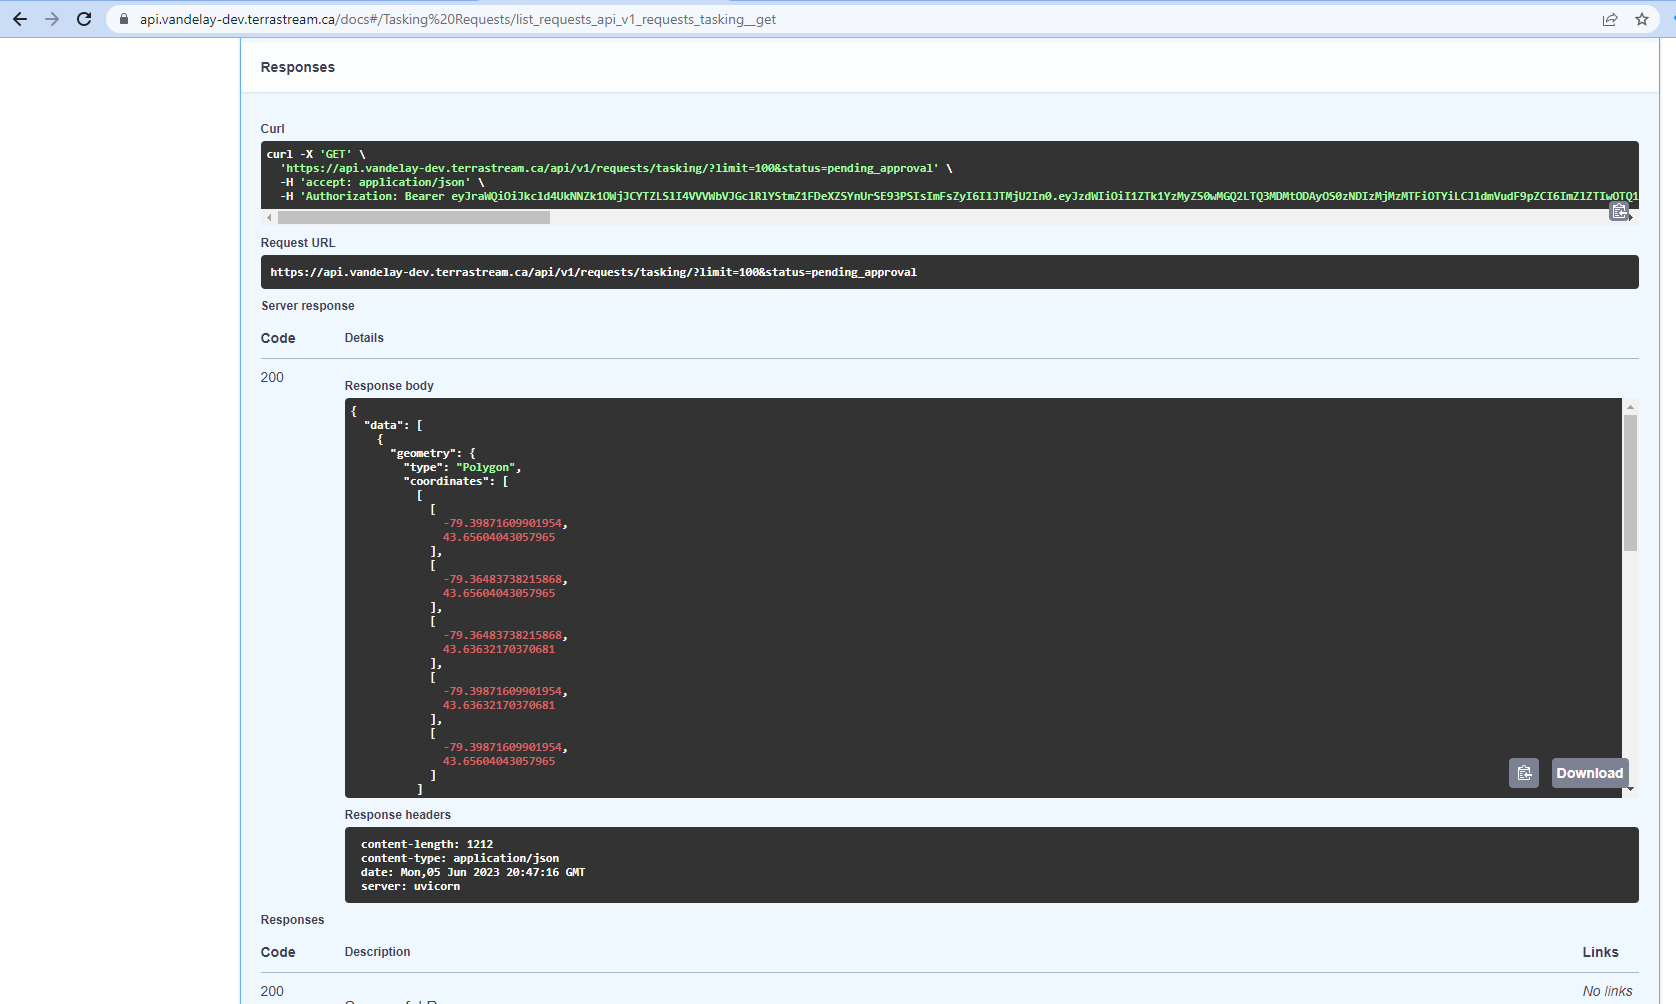
Task: Click the Responses section heading at top
Action: tap(298, 67)
